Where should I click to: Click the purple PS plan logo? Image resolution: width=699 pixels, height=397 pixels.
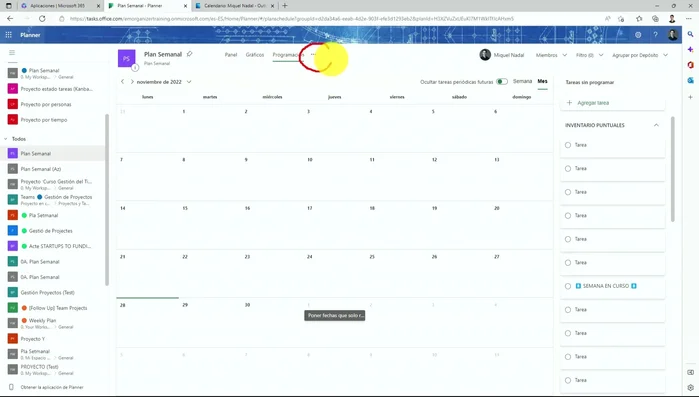(127, 58)
